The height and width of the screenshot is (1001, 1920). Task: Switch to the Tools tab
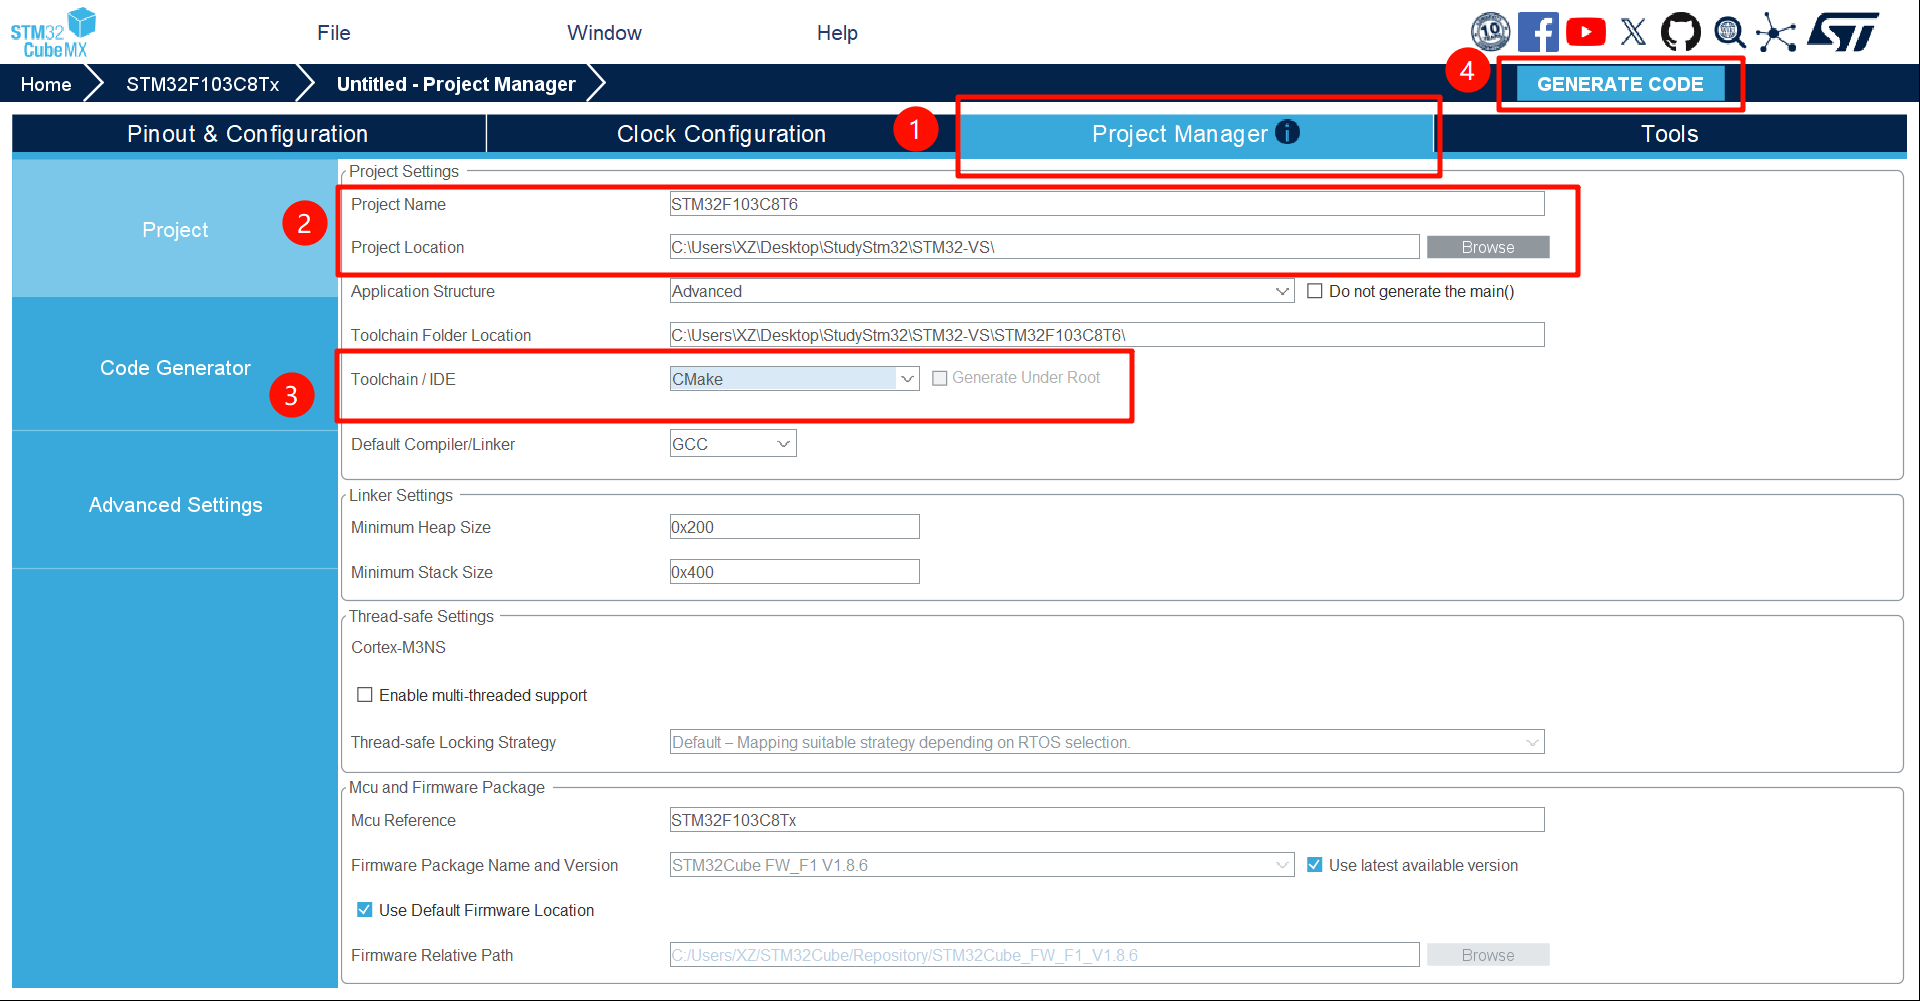(x=1670, y=134)
